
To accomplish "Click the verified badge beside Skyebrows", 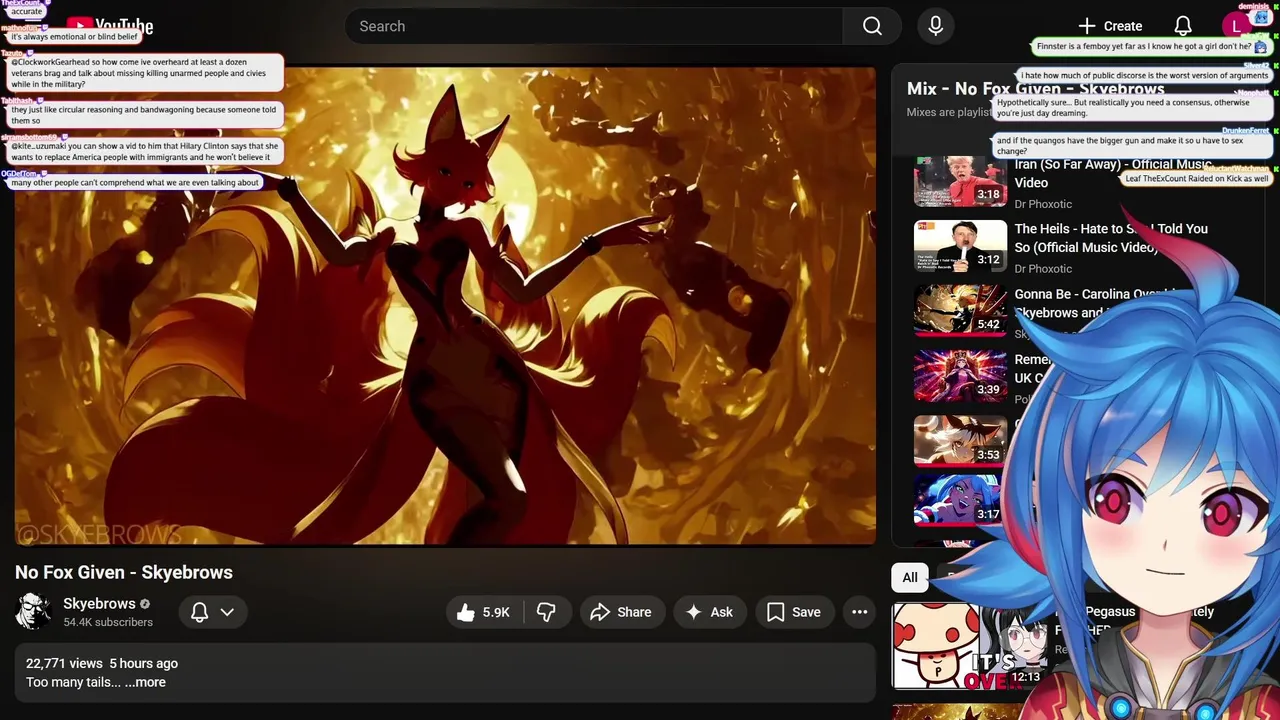I will coord(145,604).
